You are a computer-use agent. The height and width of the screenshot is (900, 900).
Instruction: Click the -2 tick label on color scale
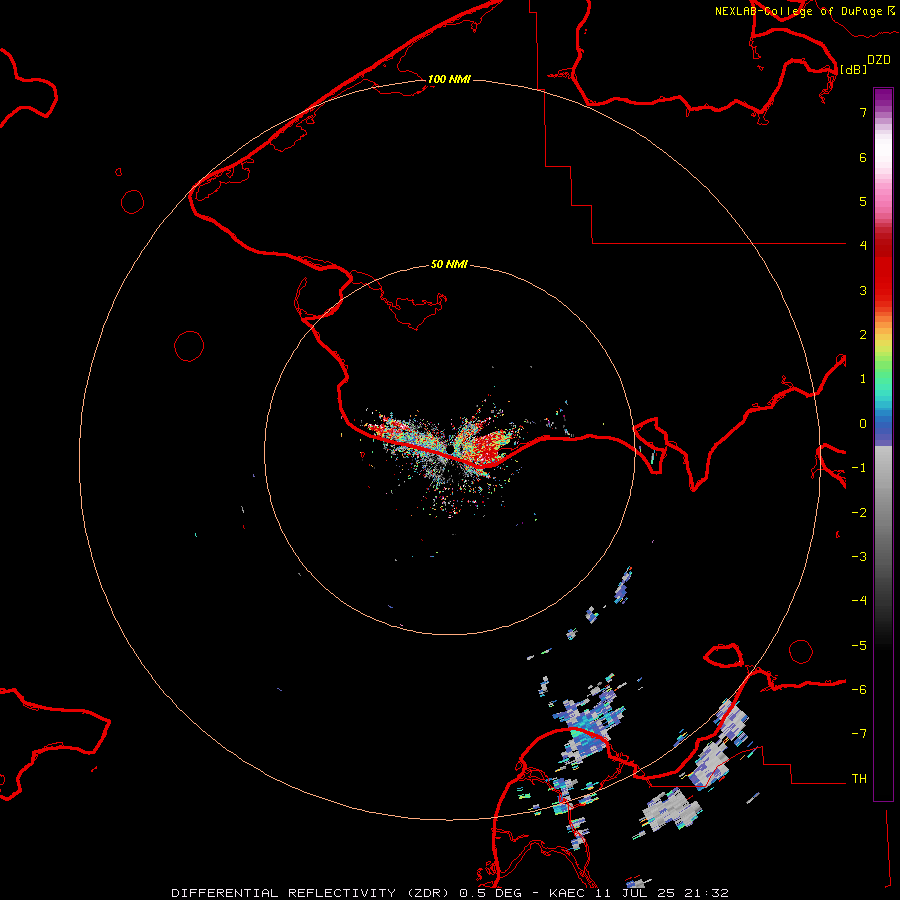(x=859, y=512)
